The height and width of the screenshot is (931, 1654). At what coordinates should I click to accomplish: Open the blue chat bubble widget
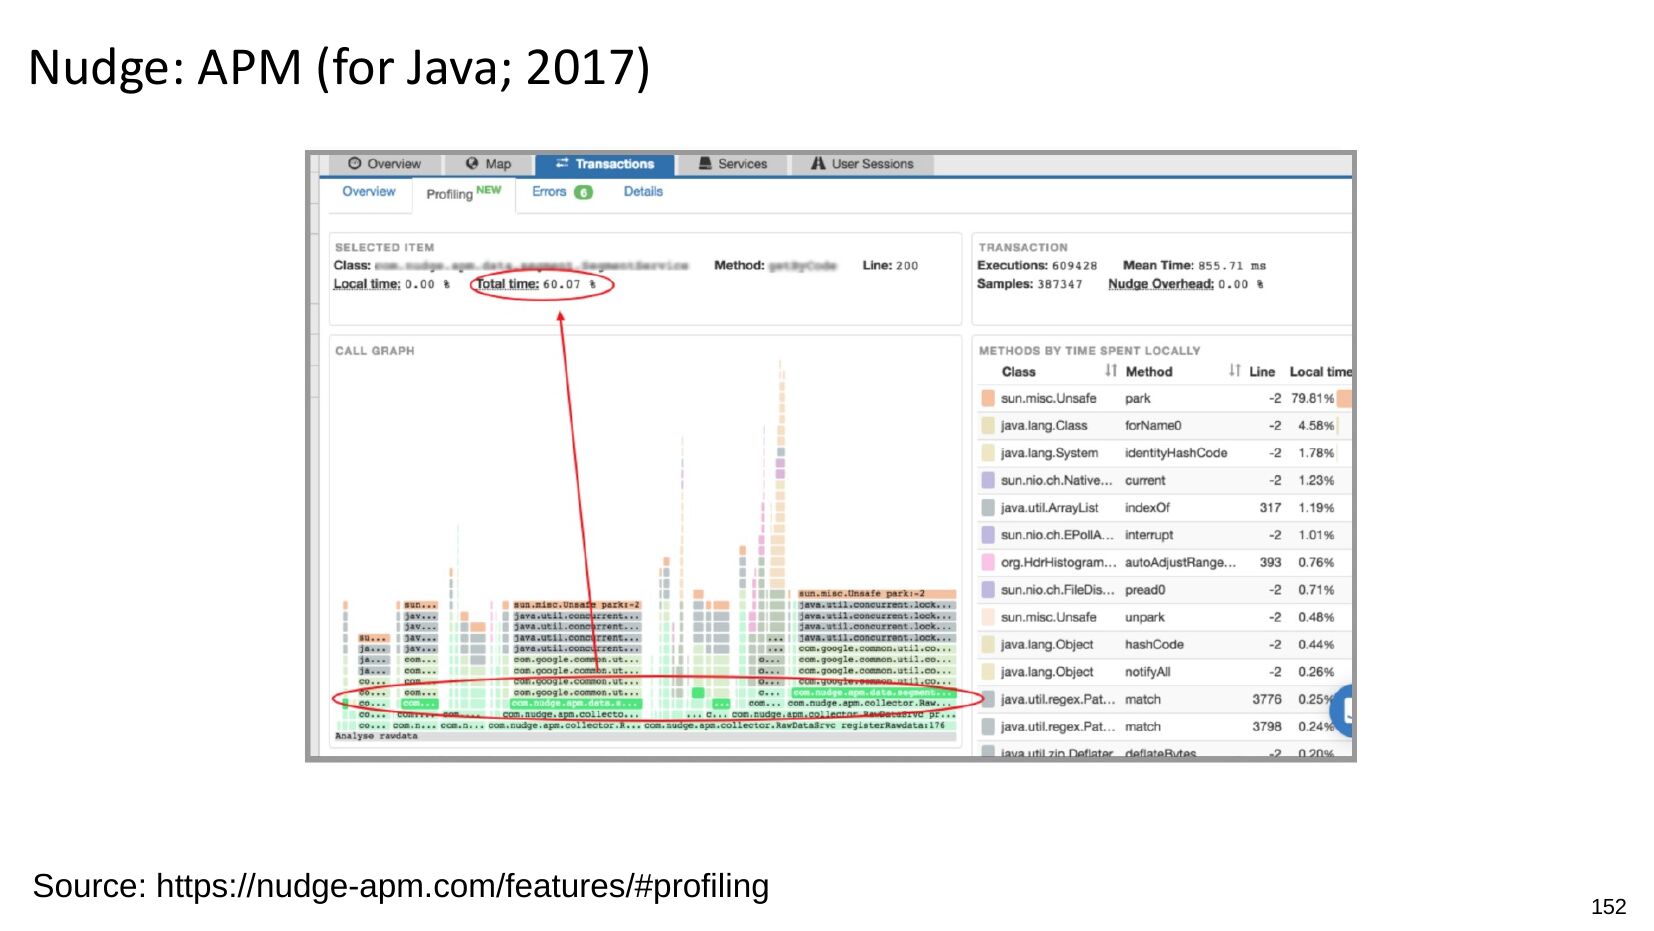[1345, 711]
